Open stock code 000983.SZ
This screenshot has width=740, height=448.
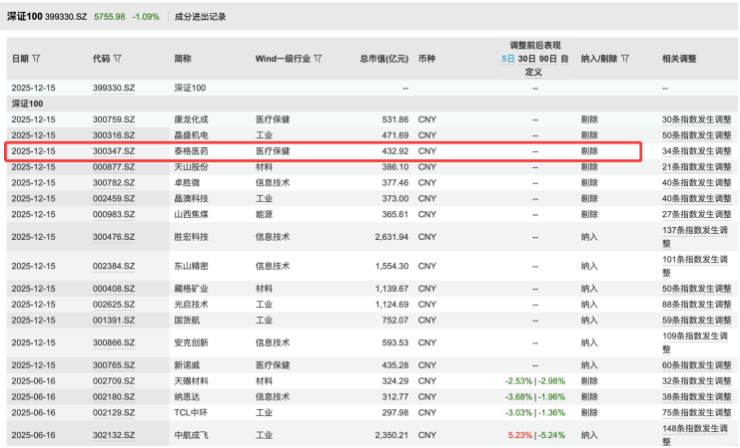click(114, 214)
